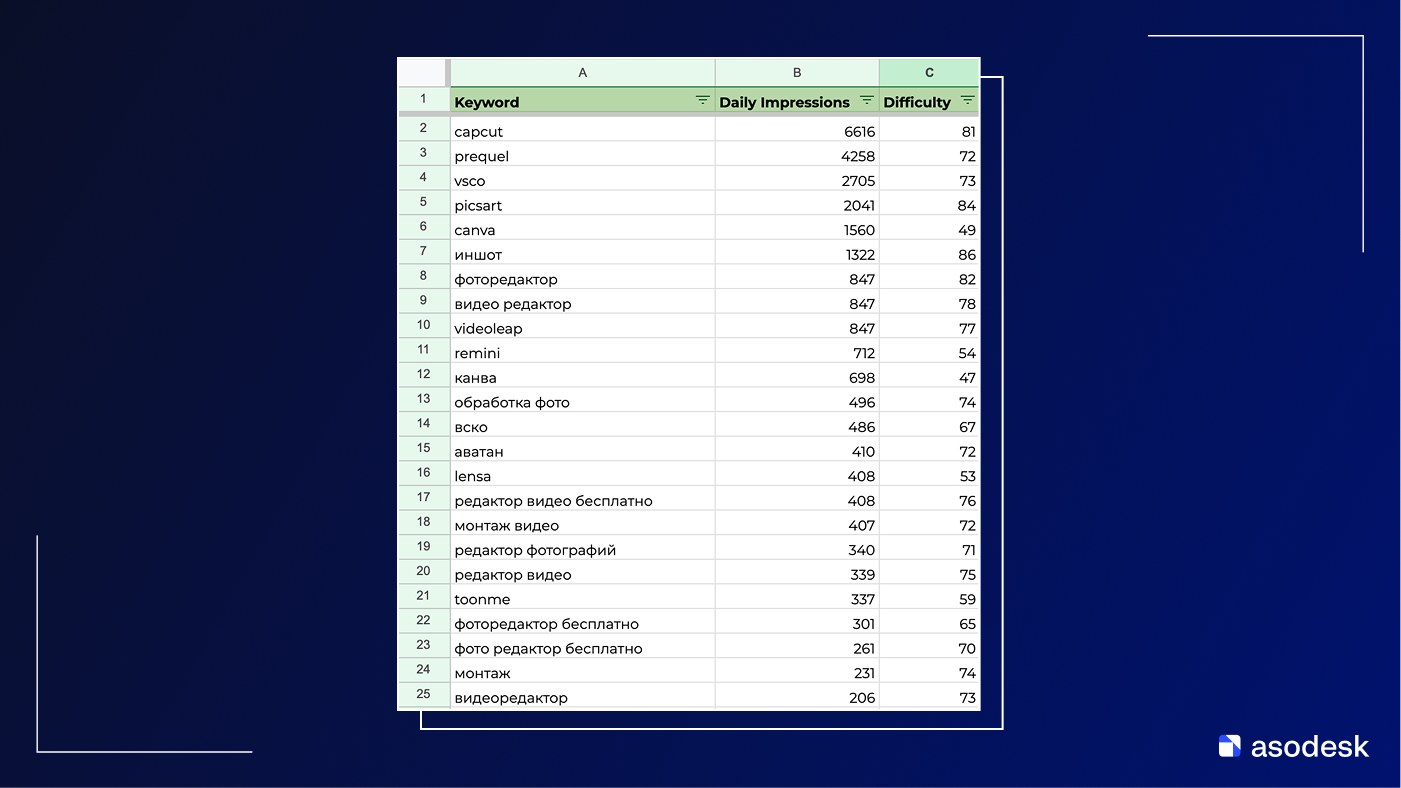Open the Keyword column filter icon
Viewport: 1401px width, 788px height.
702,101
